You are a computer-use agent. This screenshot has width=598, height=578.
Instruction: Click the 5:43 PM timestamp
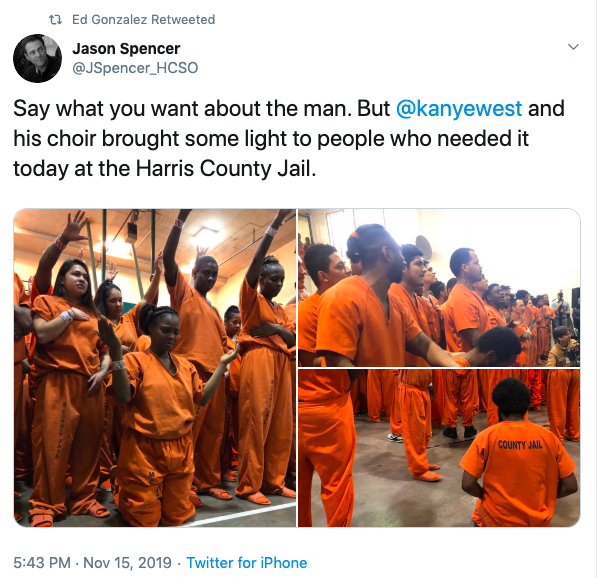[42, 563]
